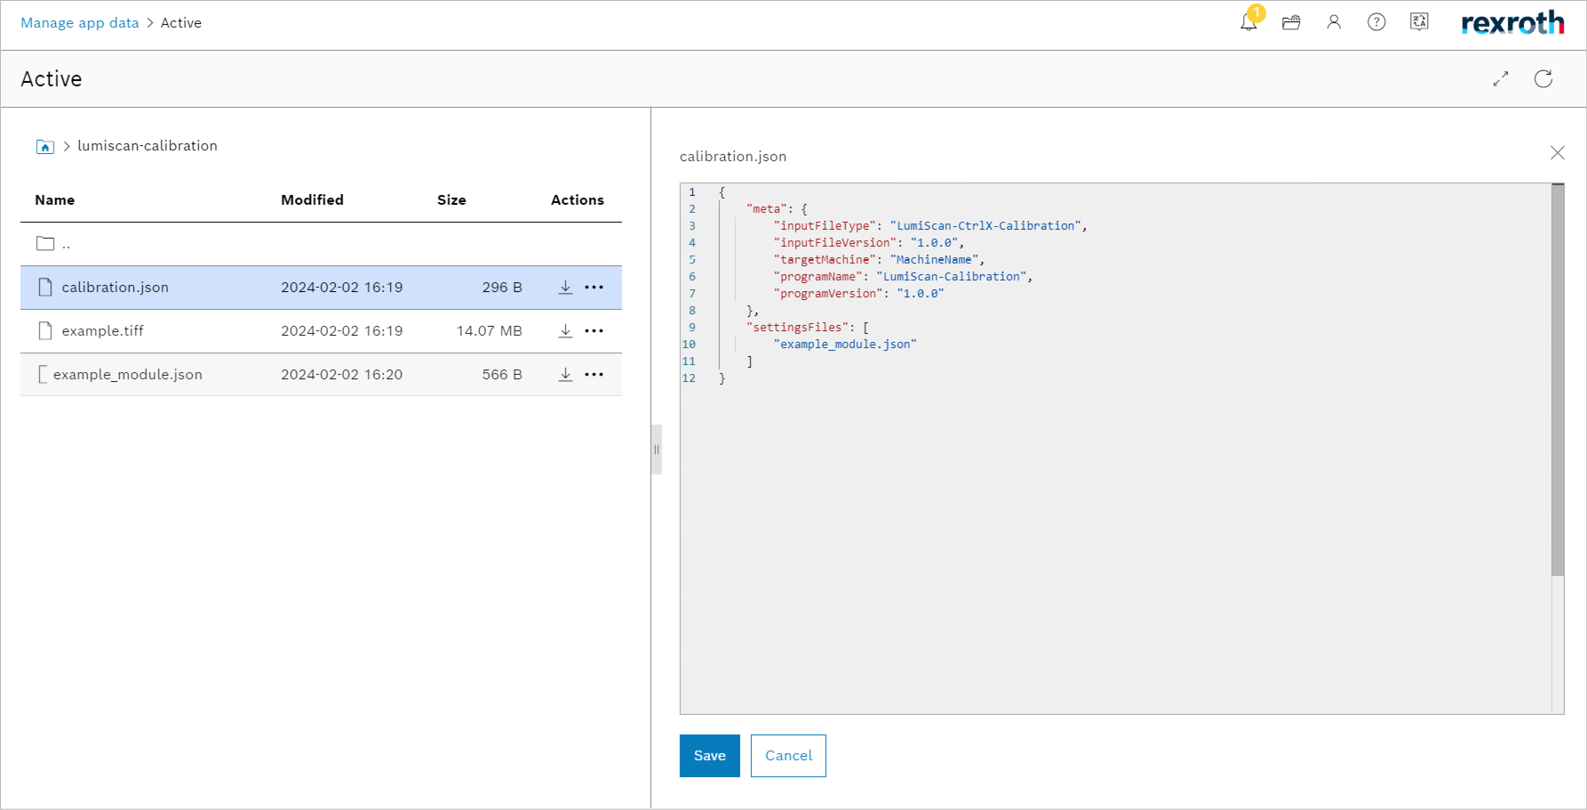Select the calibration.json file row
Screen dimensions: 1587x810
321,287
